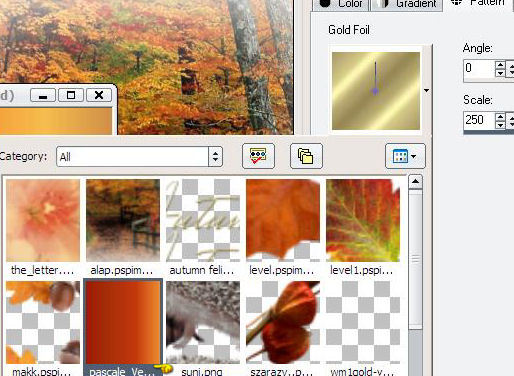Click the File Locations folders icon
The width and height of the screenshot is (514, 376).
click(x=306, y=156)
